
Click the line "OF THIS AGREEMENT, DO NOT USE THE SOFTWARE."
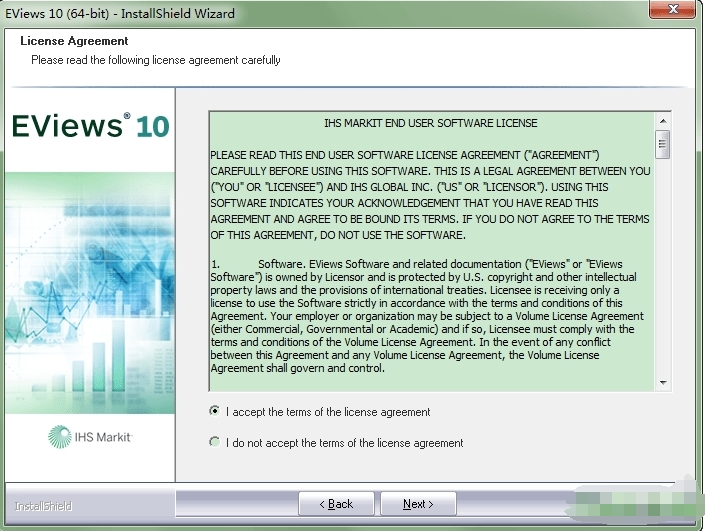tap(338, 235)
